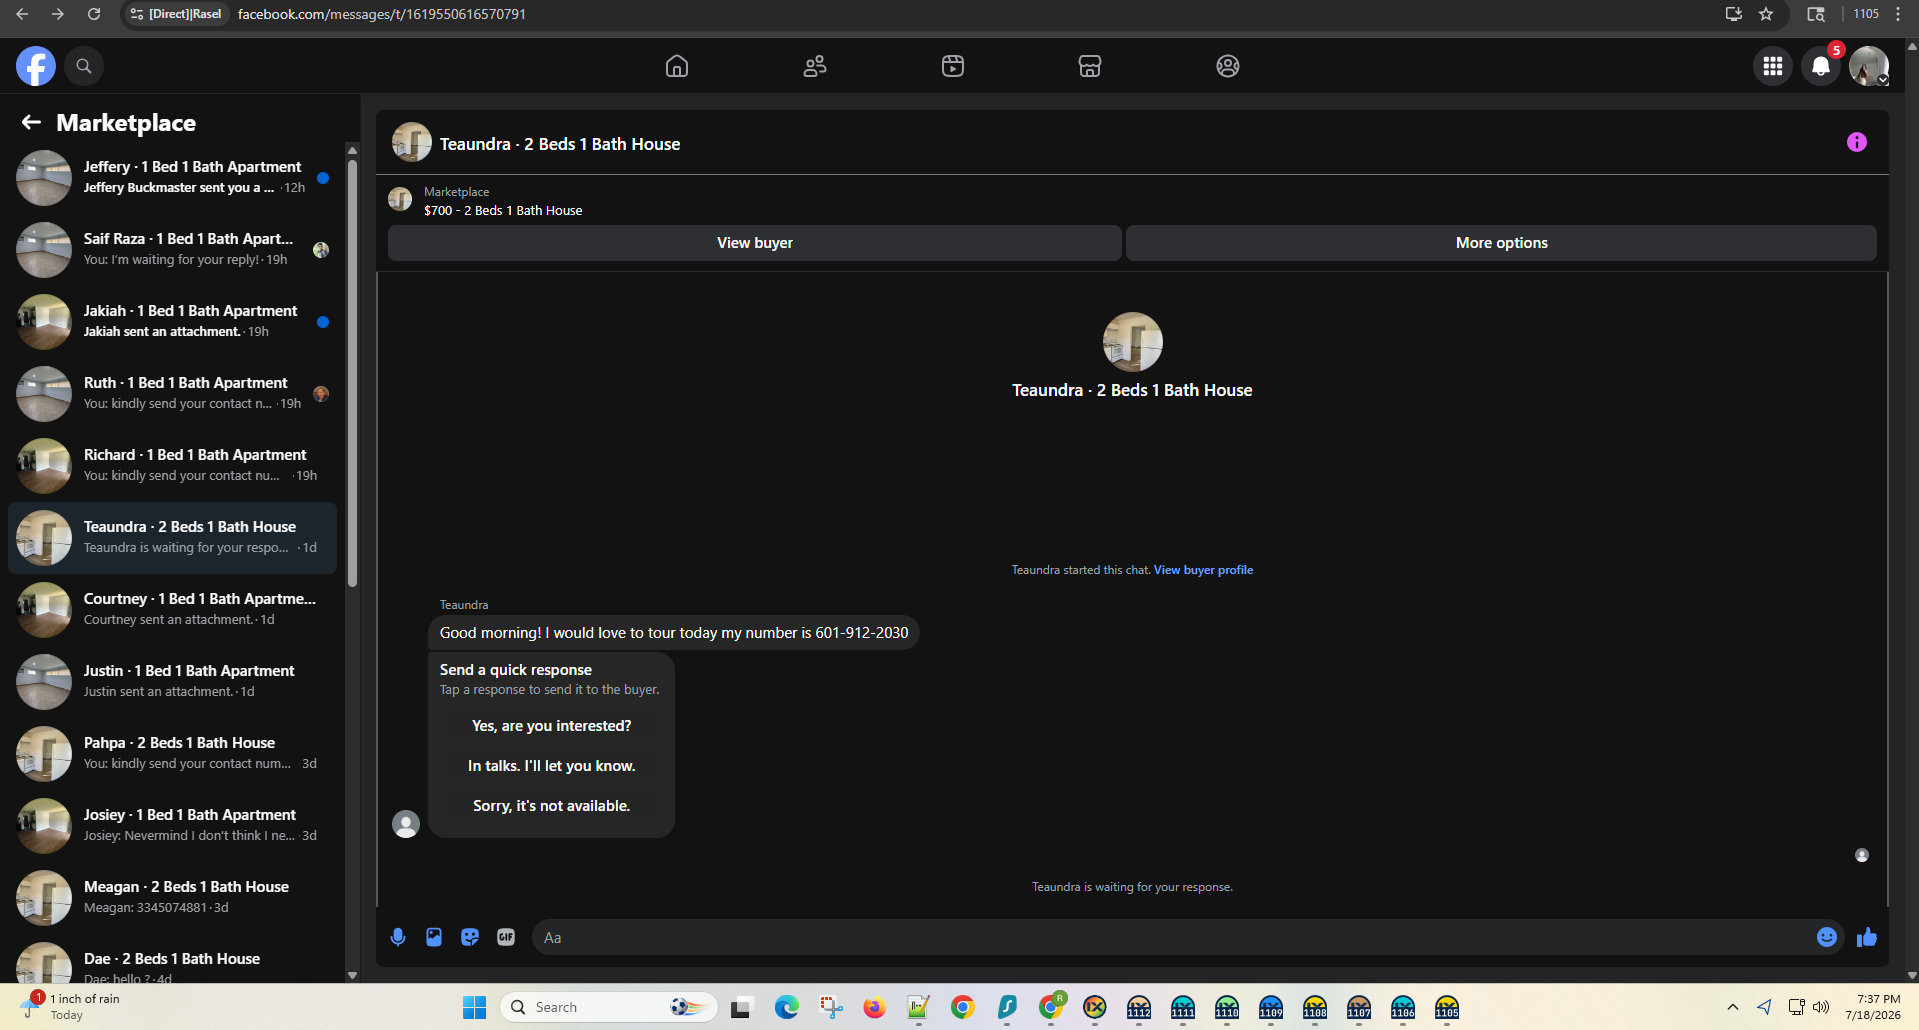Open Courtney conversation
The height and width of the screenshot is (1030, 1919).
[172, 610]
